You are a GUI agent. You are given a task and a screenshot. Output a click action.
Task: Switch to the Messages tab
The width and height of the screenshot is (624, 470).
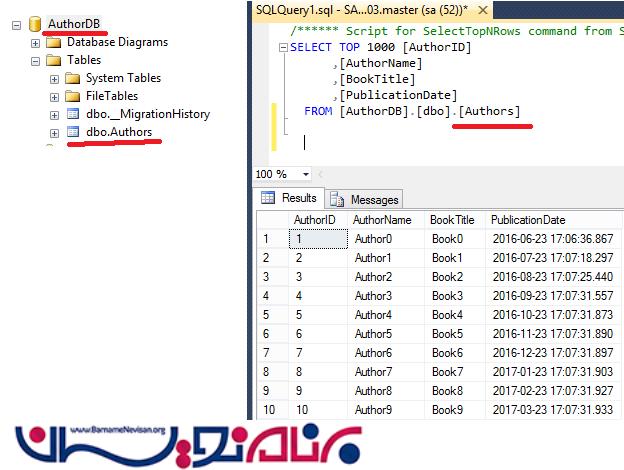[365, 199]
